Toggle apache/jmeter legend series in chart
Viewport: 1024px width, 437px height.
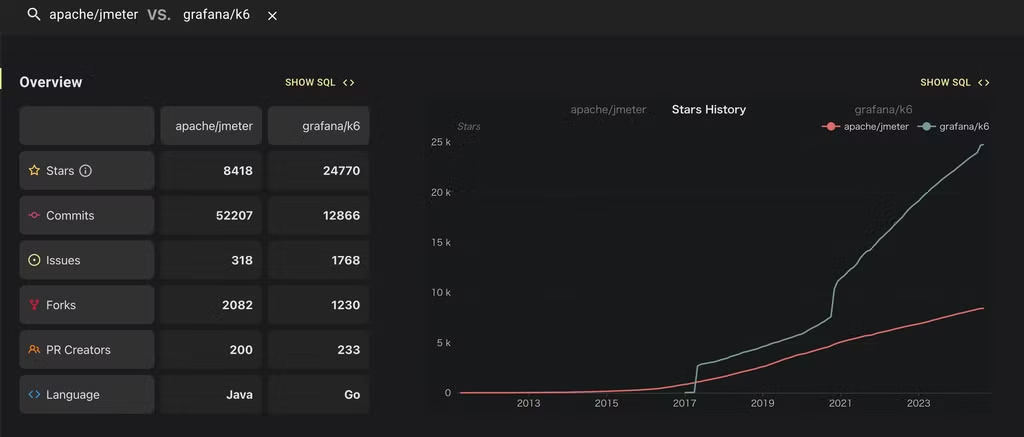click(x=865, y=127)
